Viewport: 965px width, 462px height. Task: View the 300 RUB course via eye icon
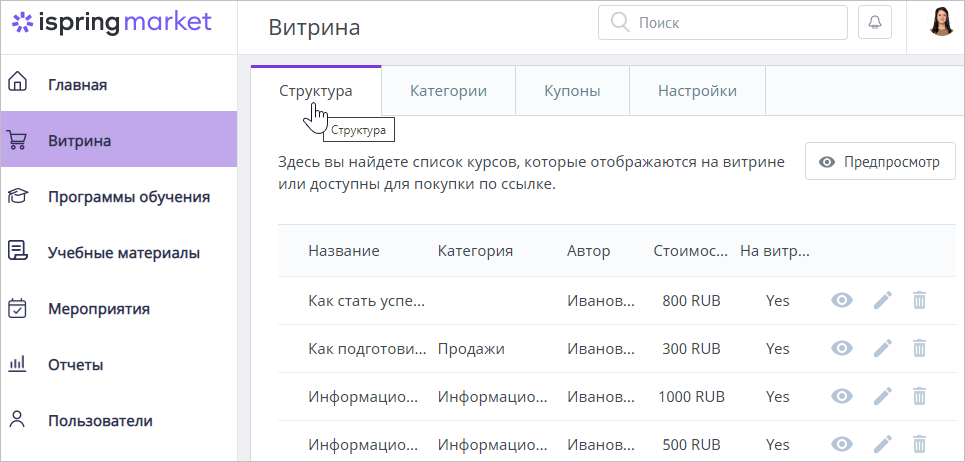(842, 348)
